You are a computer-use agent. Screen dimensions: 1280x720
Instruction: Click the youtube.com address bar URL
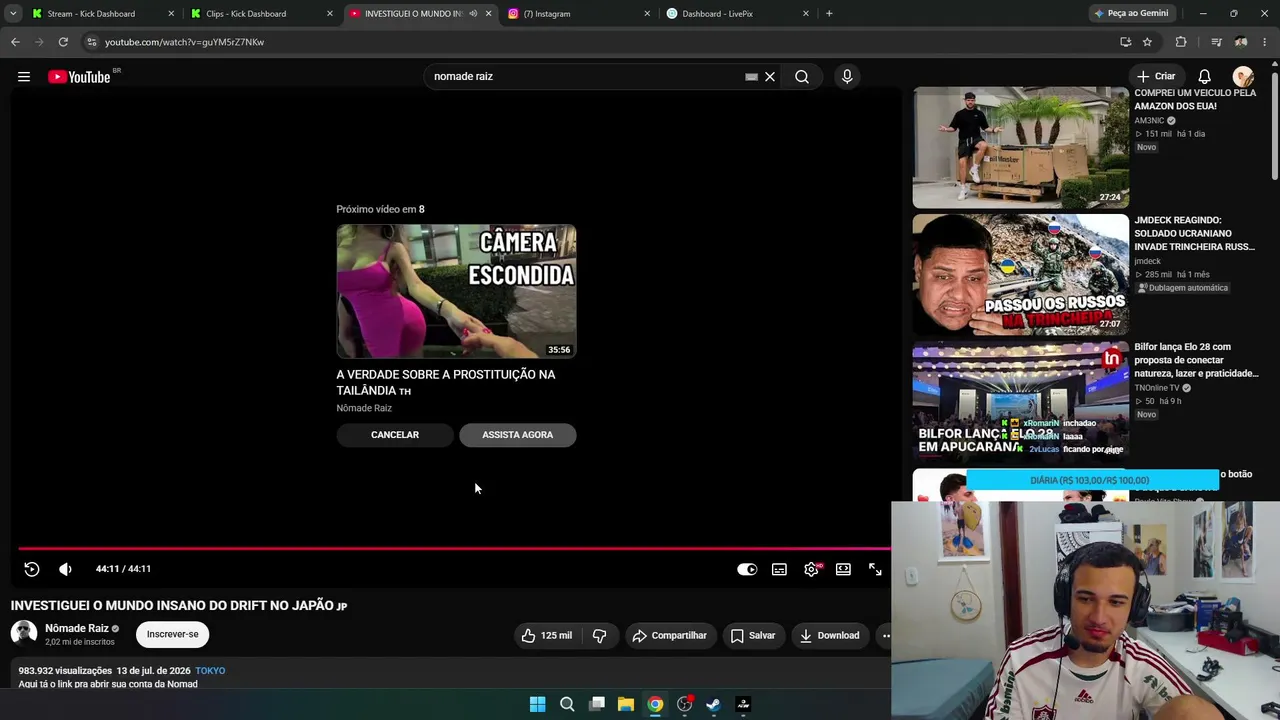point(185,42)
